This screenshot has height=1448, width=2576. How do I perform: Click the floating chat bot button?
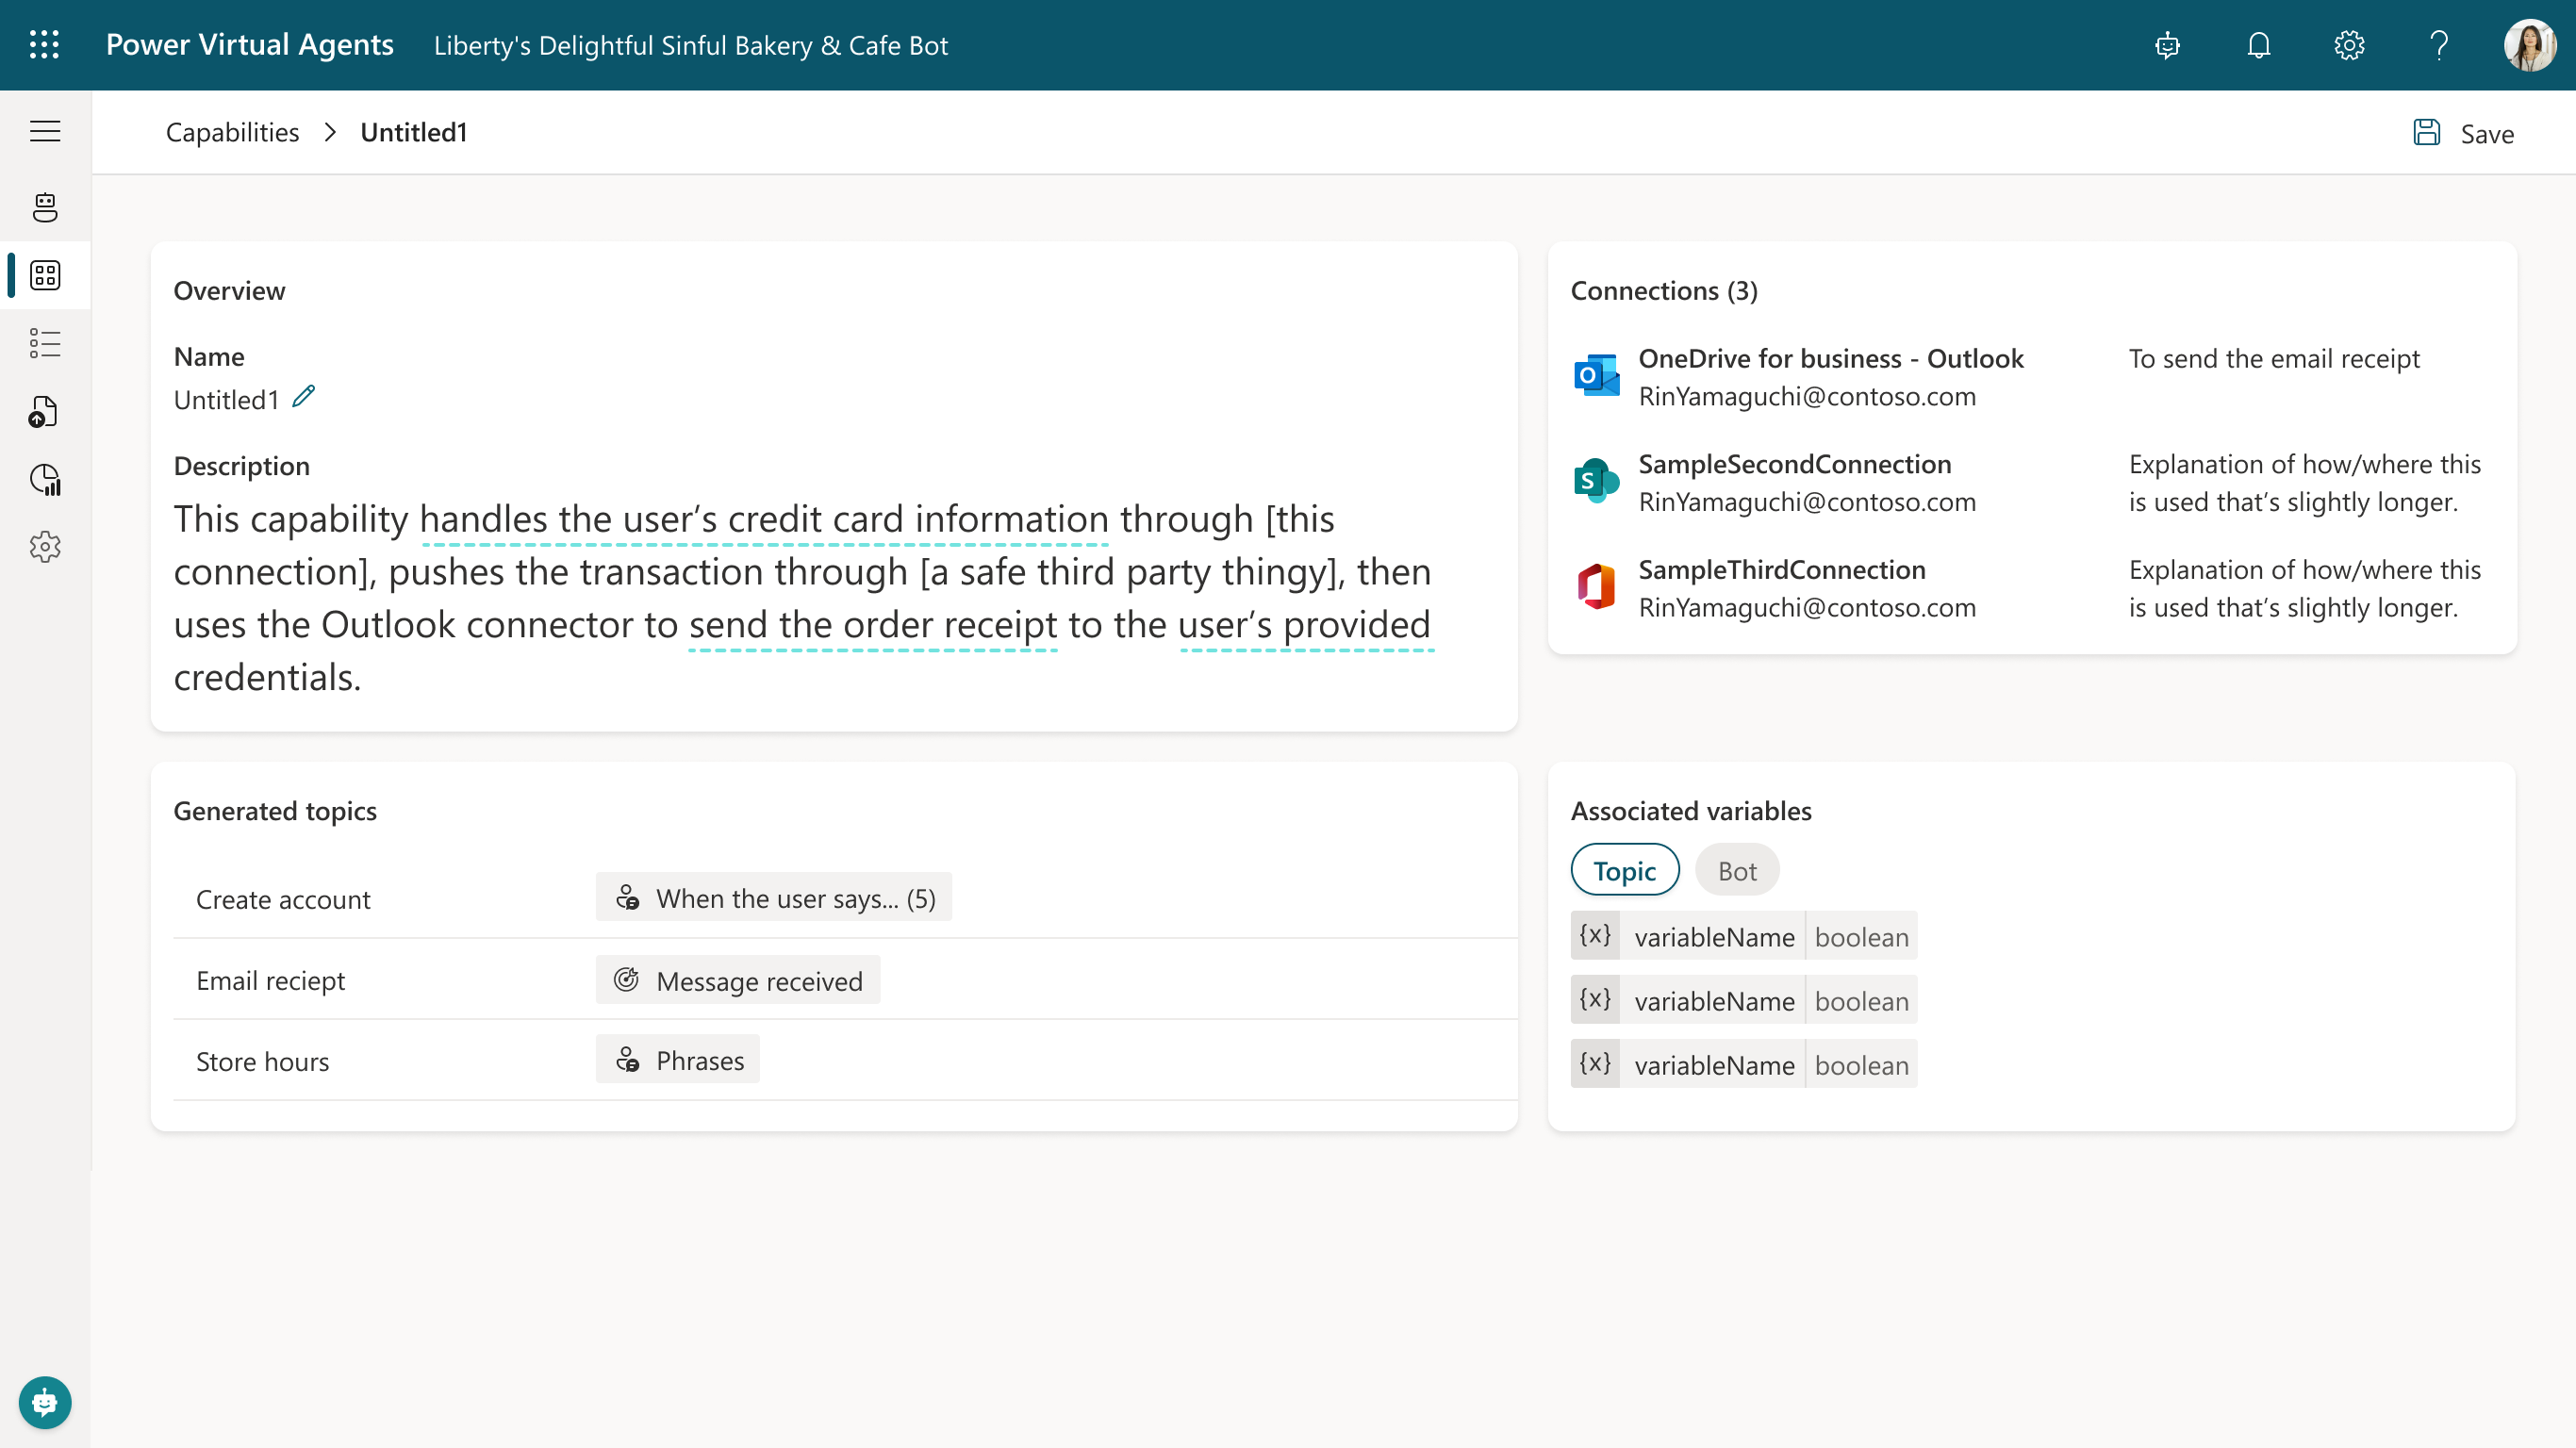coord(45,1402)
